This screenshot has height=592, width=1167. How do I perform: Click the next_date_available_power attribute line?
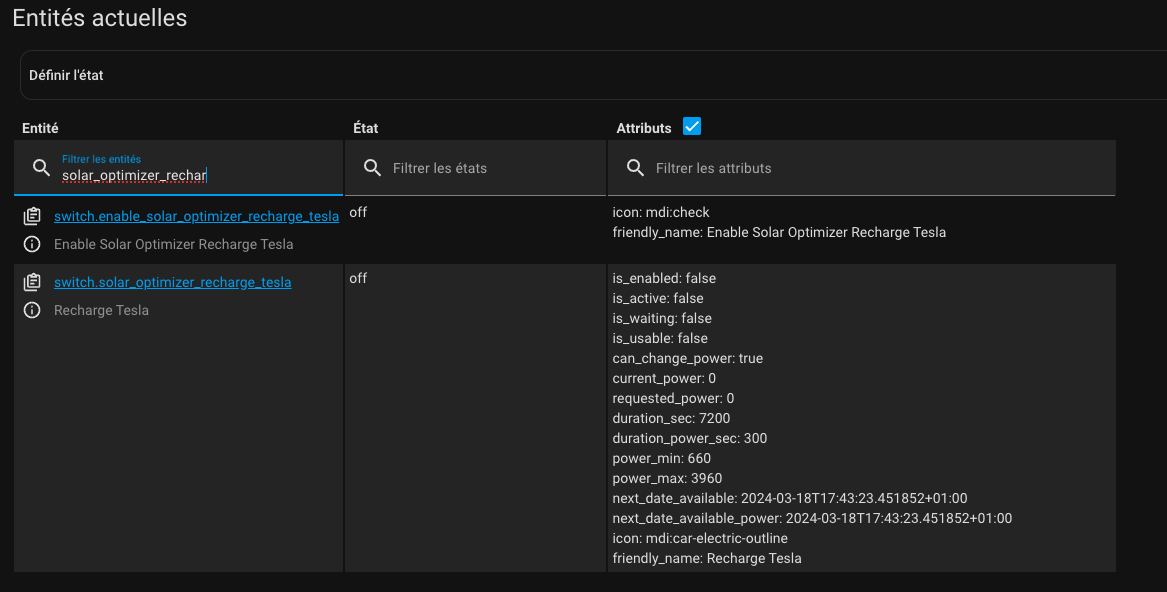[812, 518]
